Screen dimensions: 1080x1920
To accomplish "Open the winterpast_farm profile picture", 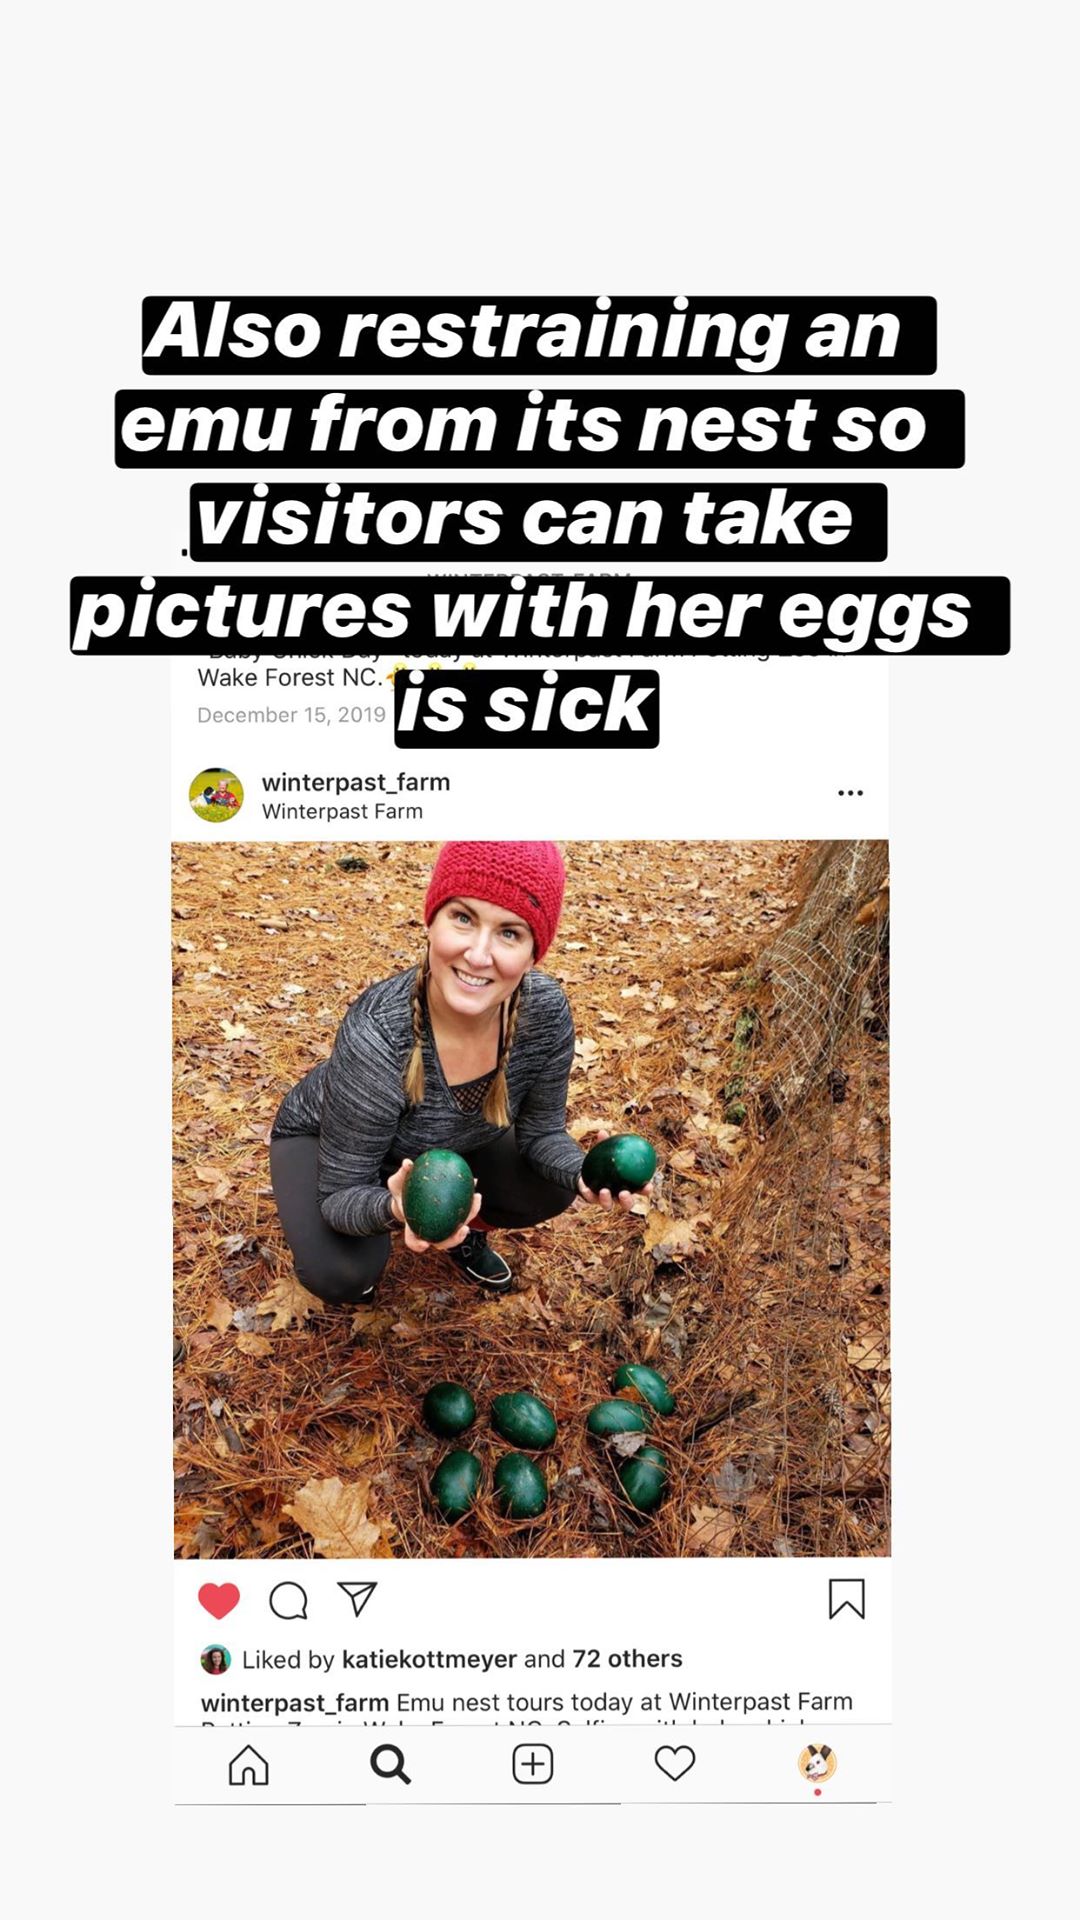I will pyautogui.click(x=216, y=795).
